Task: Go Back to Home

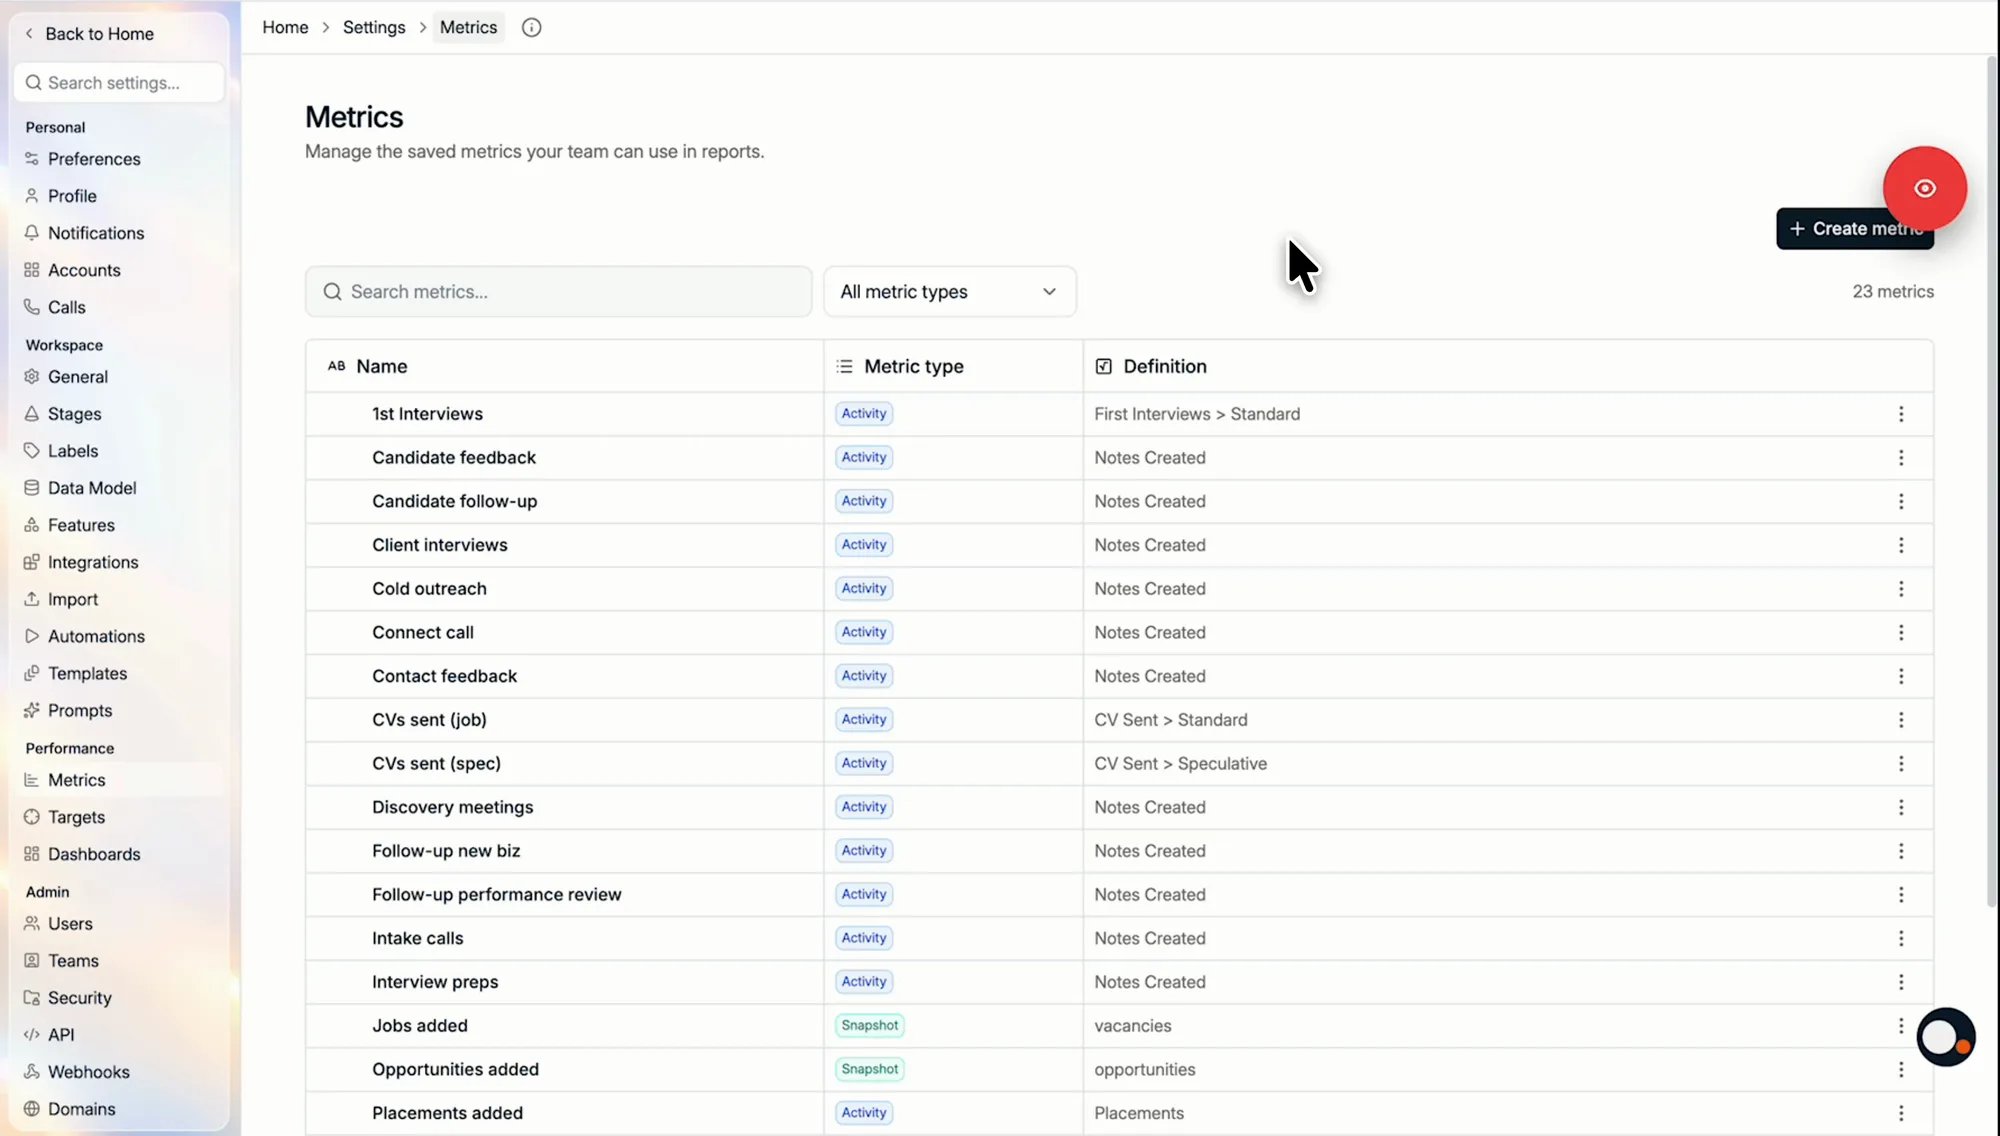Action: (89, 34)
